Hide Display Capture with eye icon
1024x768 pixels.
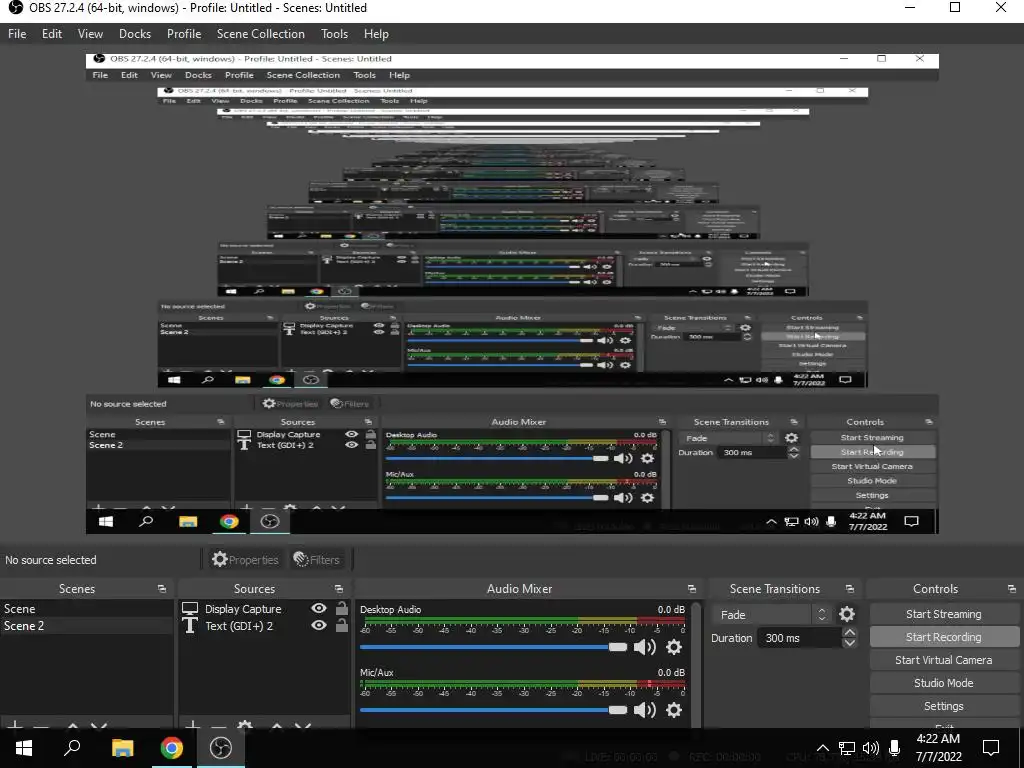pos(319,608)
